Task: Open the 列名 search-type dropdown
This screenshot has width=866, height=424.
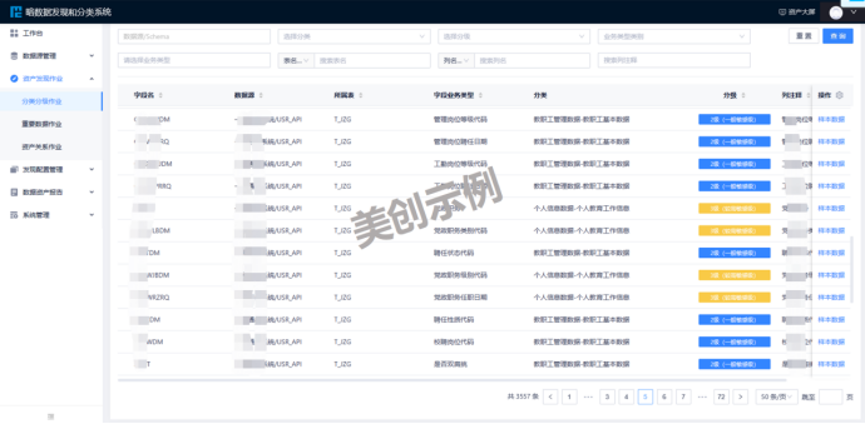Action: (456, 61)
